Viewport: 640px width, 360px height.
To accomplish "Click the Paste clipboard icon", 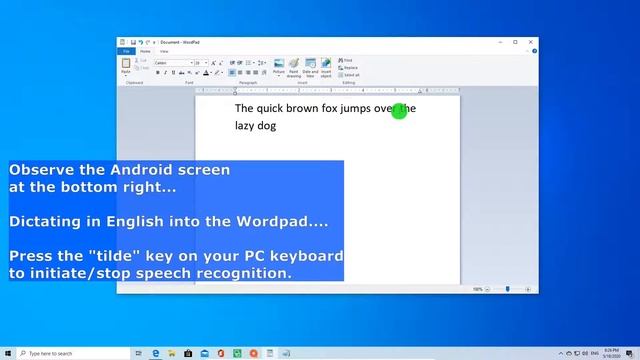I will point(126,63).
